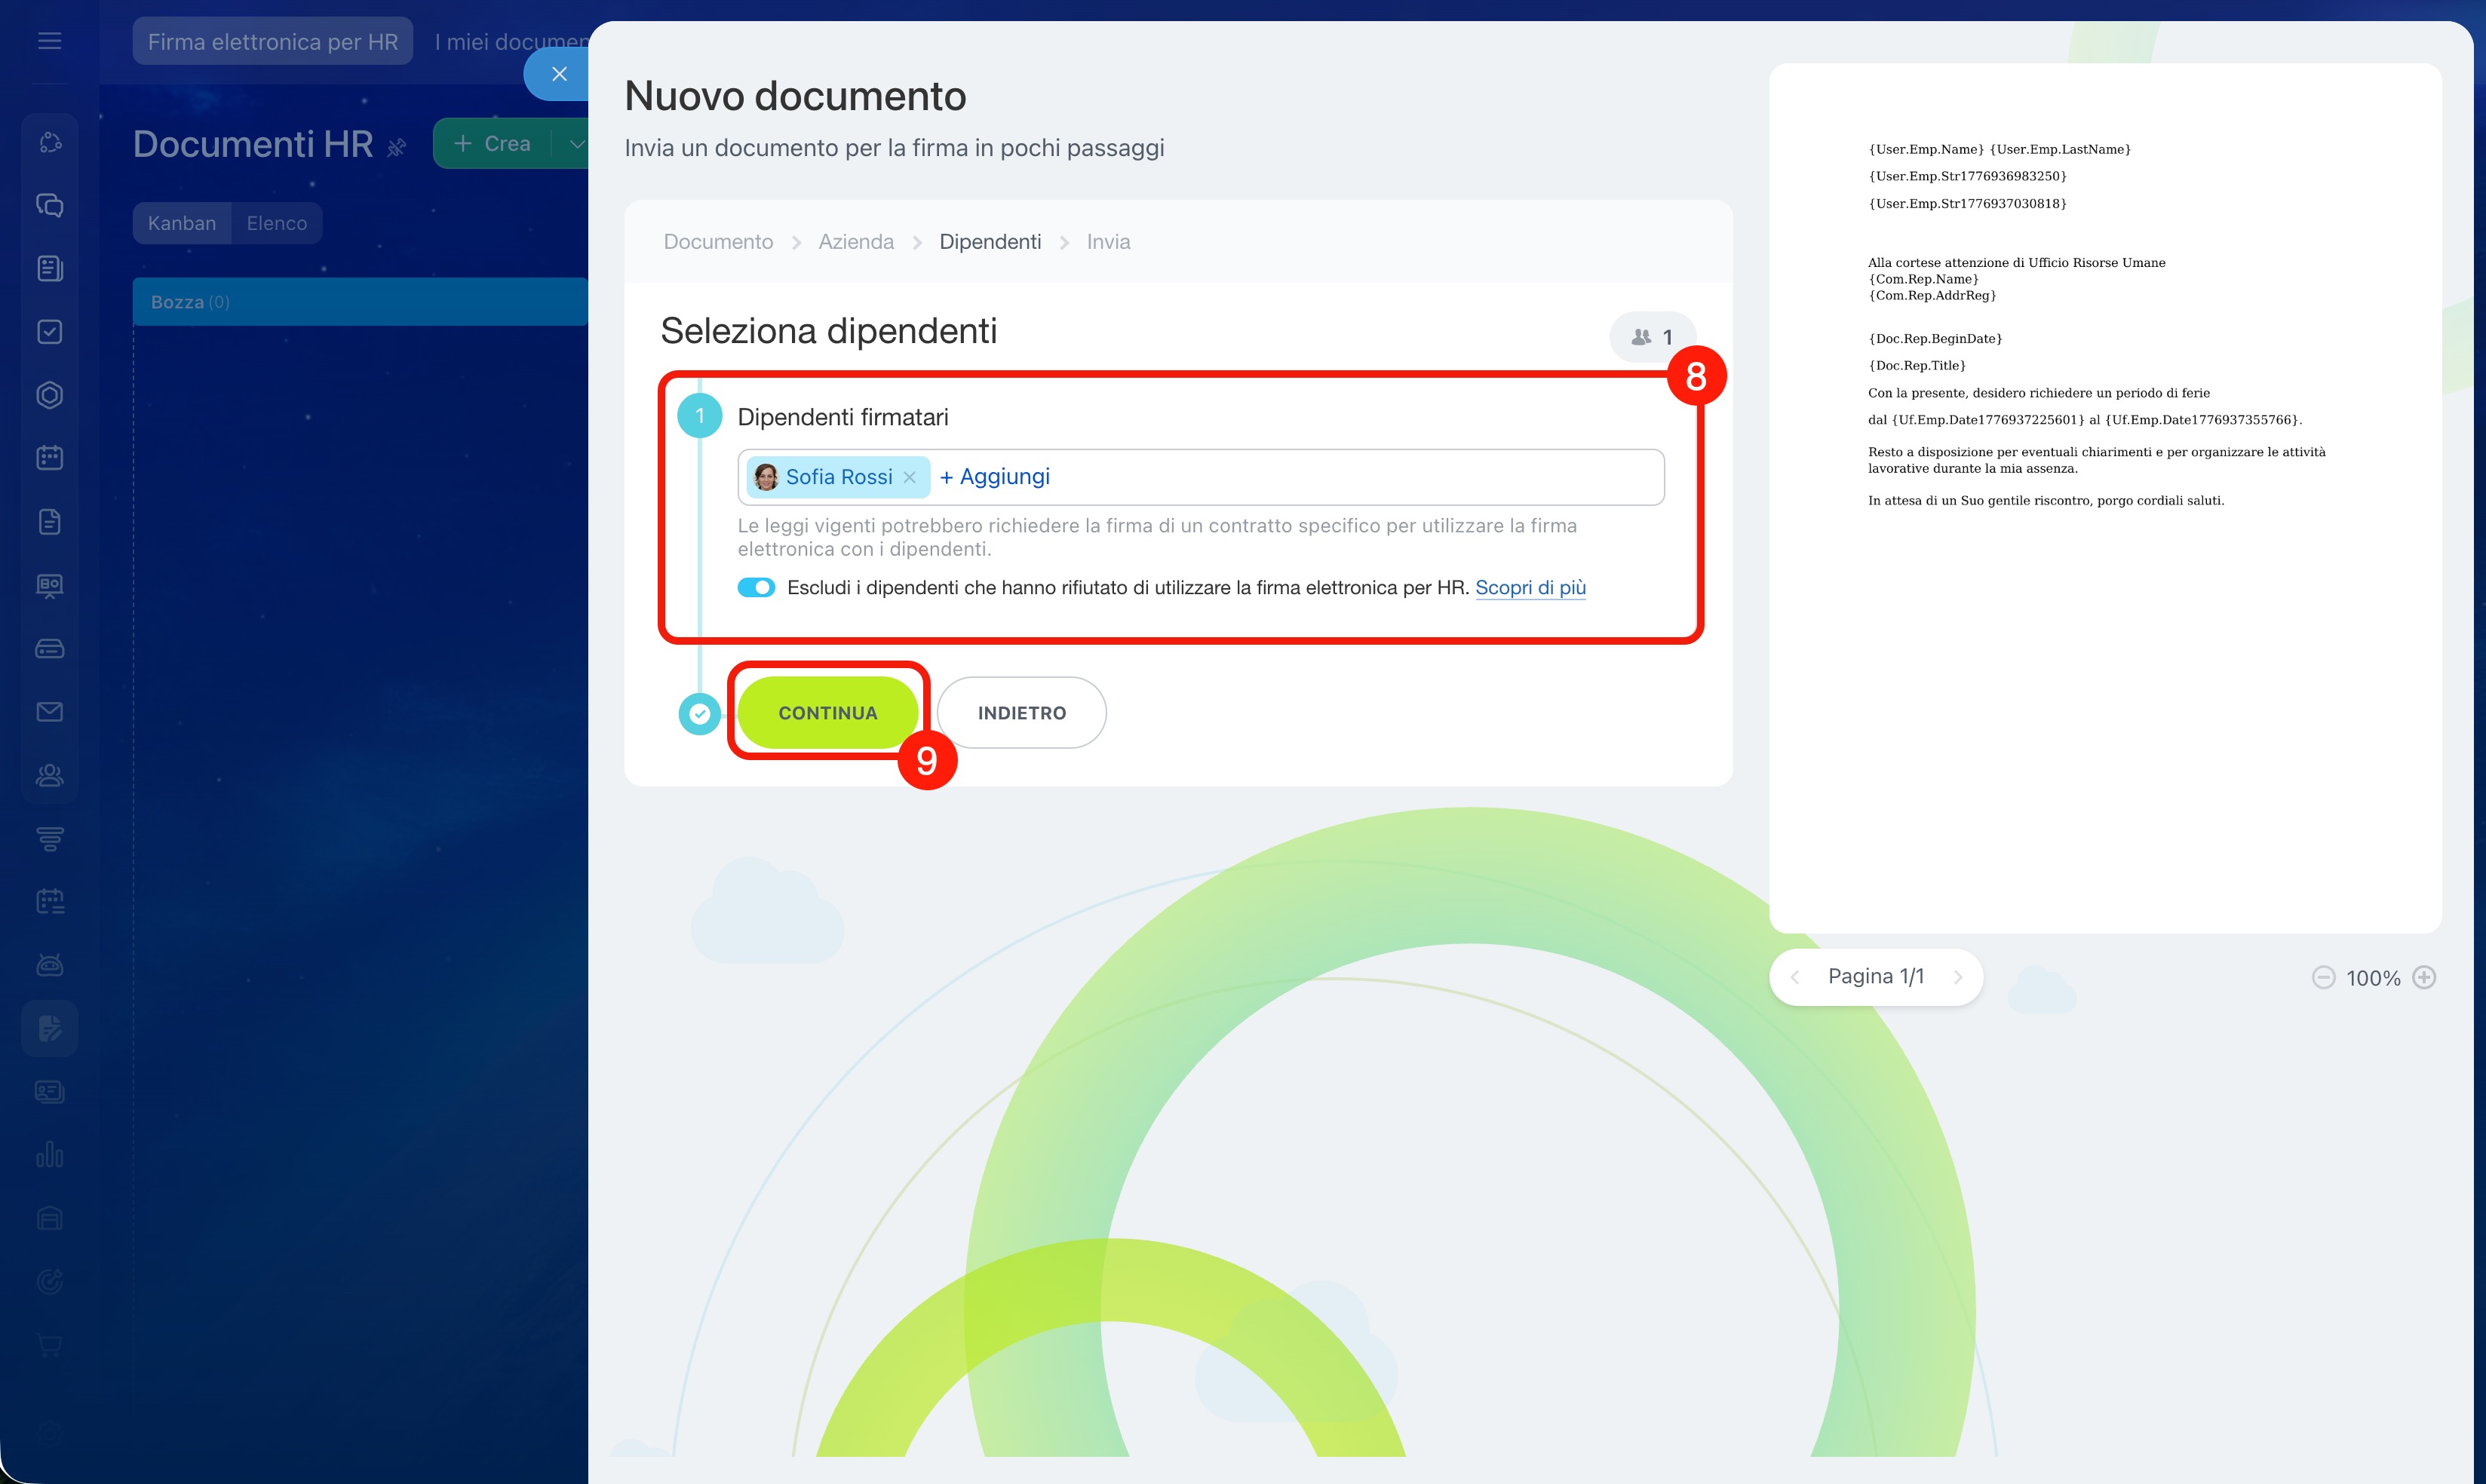Click the shopping cart sidebar icon
The height and width of the screenshot is (1484, 2486).
point(49,1345)
